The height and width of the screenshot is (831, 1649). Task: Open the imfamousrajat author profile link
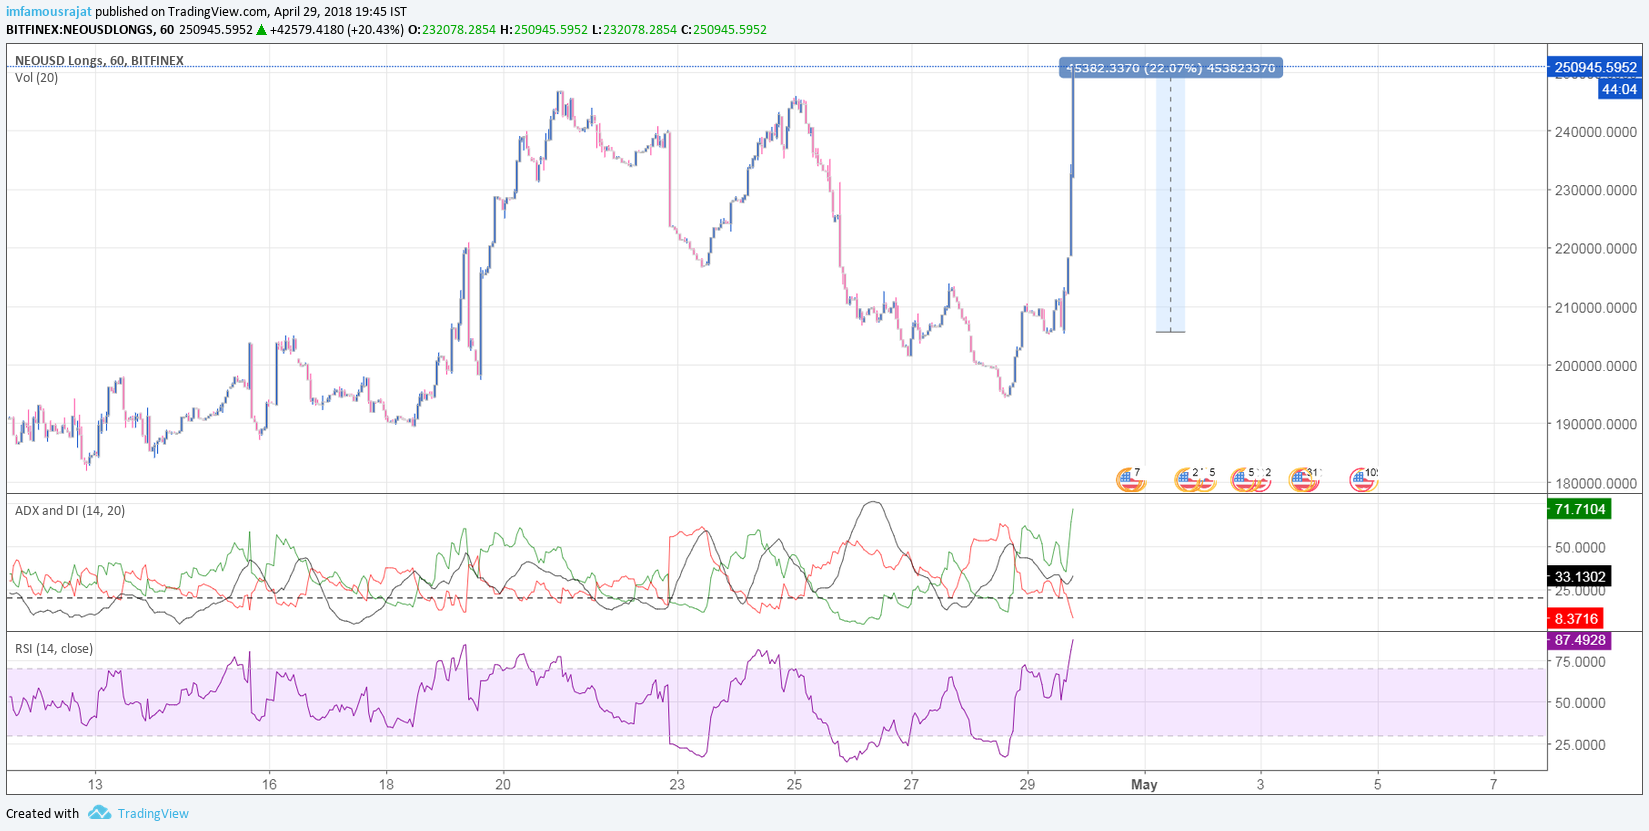[49, 11]
